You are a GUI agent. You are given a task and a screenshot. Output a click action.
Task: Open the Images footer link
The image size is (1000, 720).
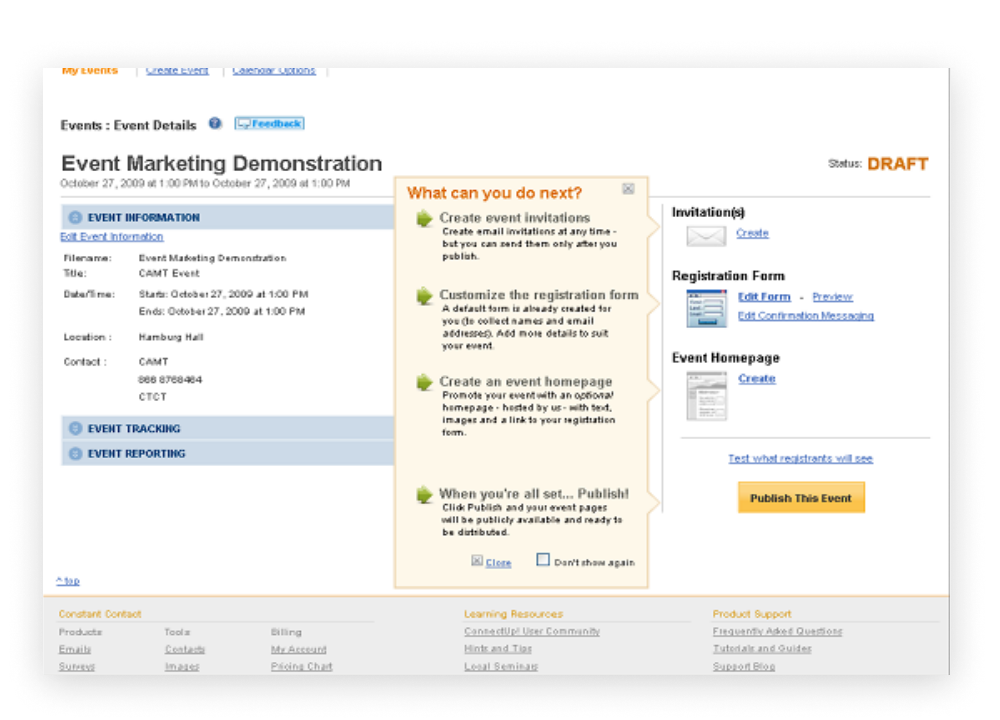click(x=182, y=666)
